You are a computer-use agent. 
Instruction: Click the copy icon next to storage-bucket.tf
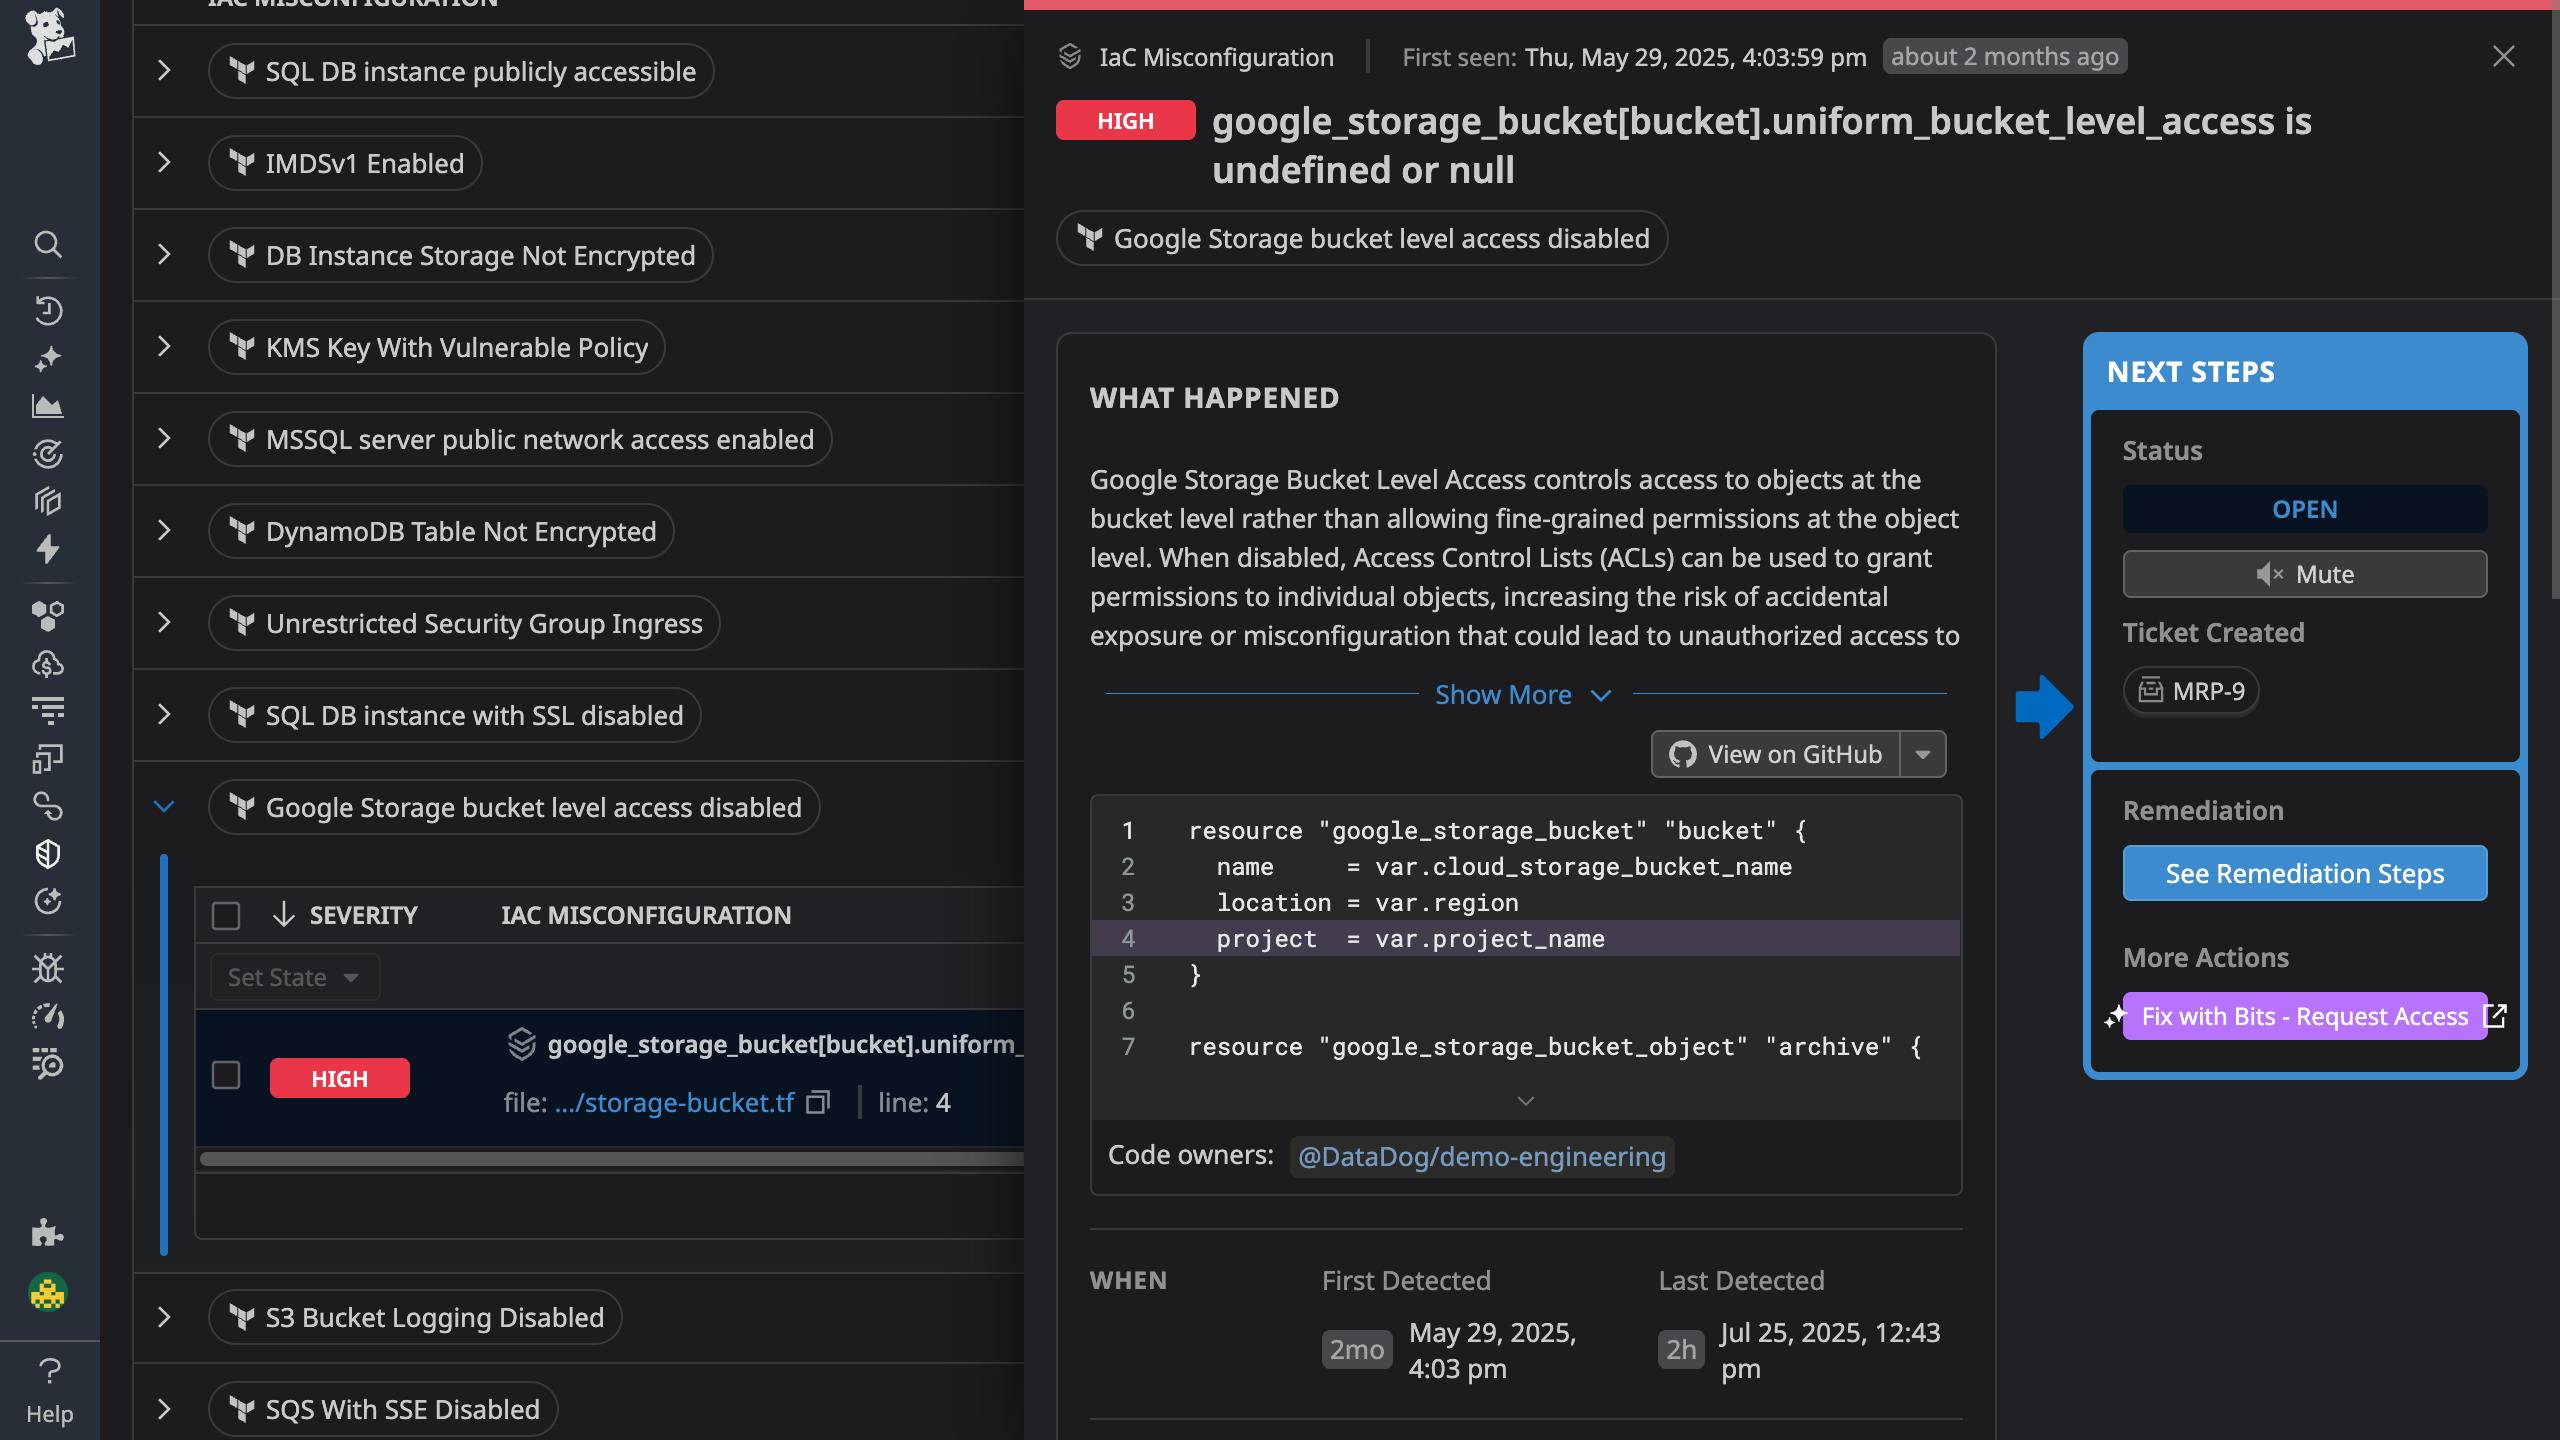coord(818,1102)
